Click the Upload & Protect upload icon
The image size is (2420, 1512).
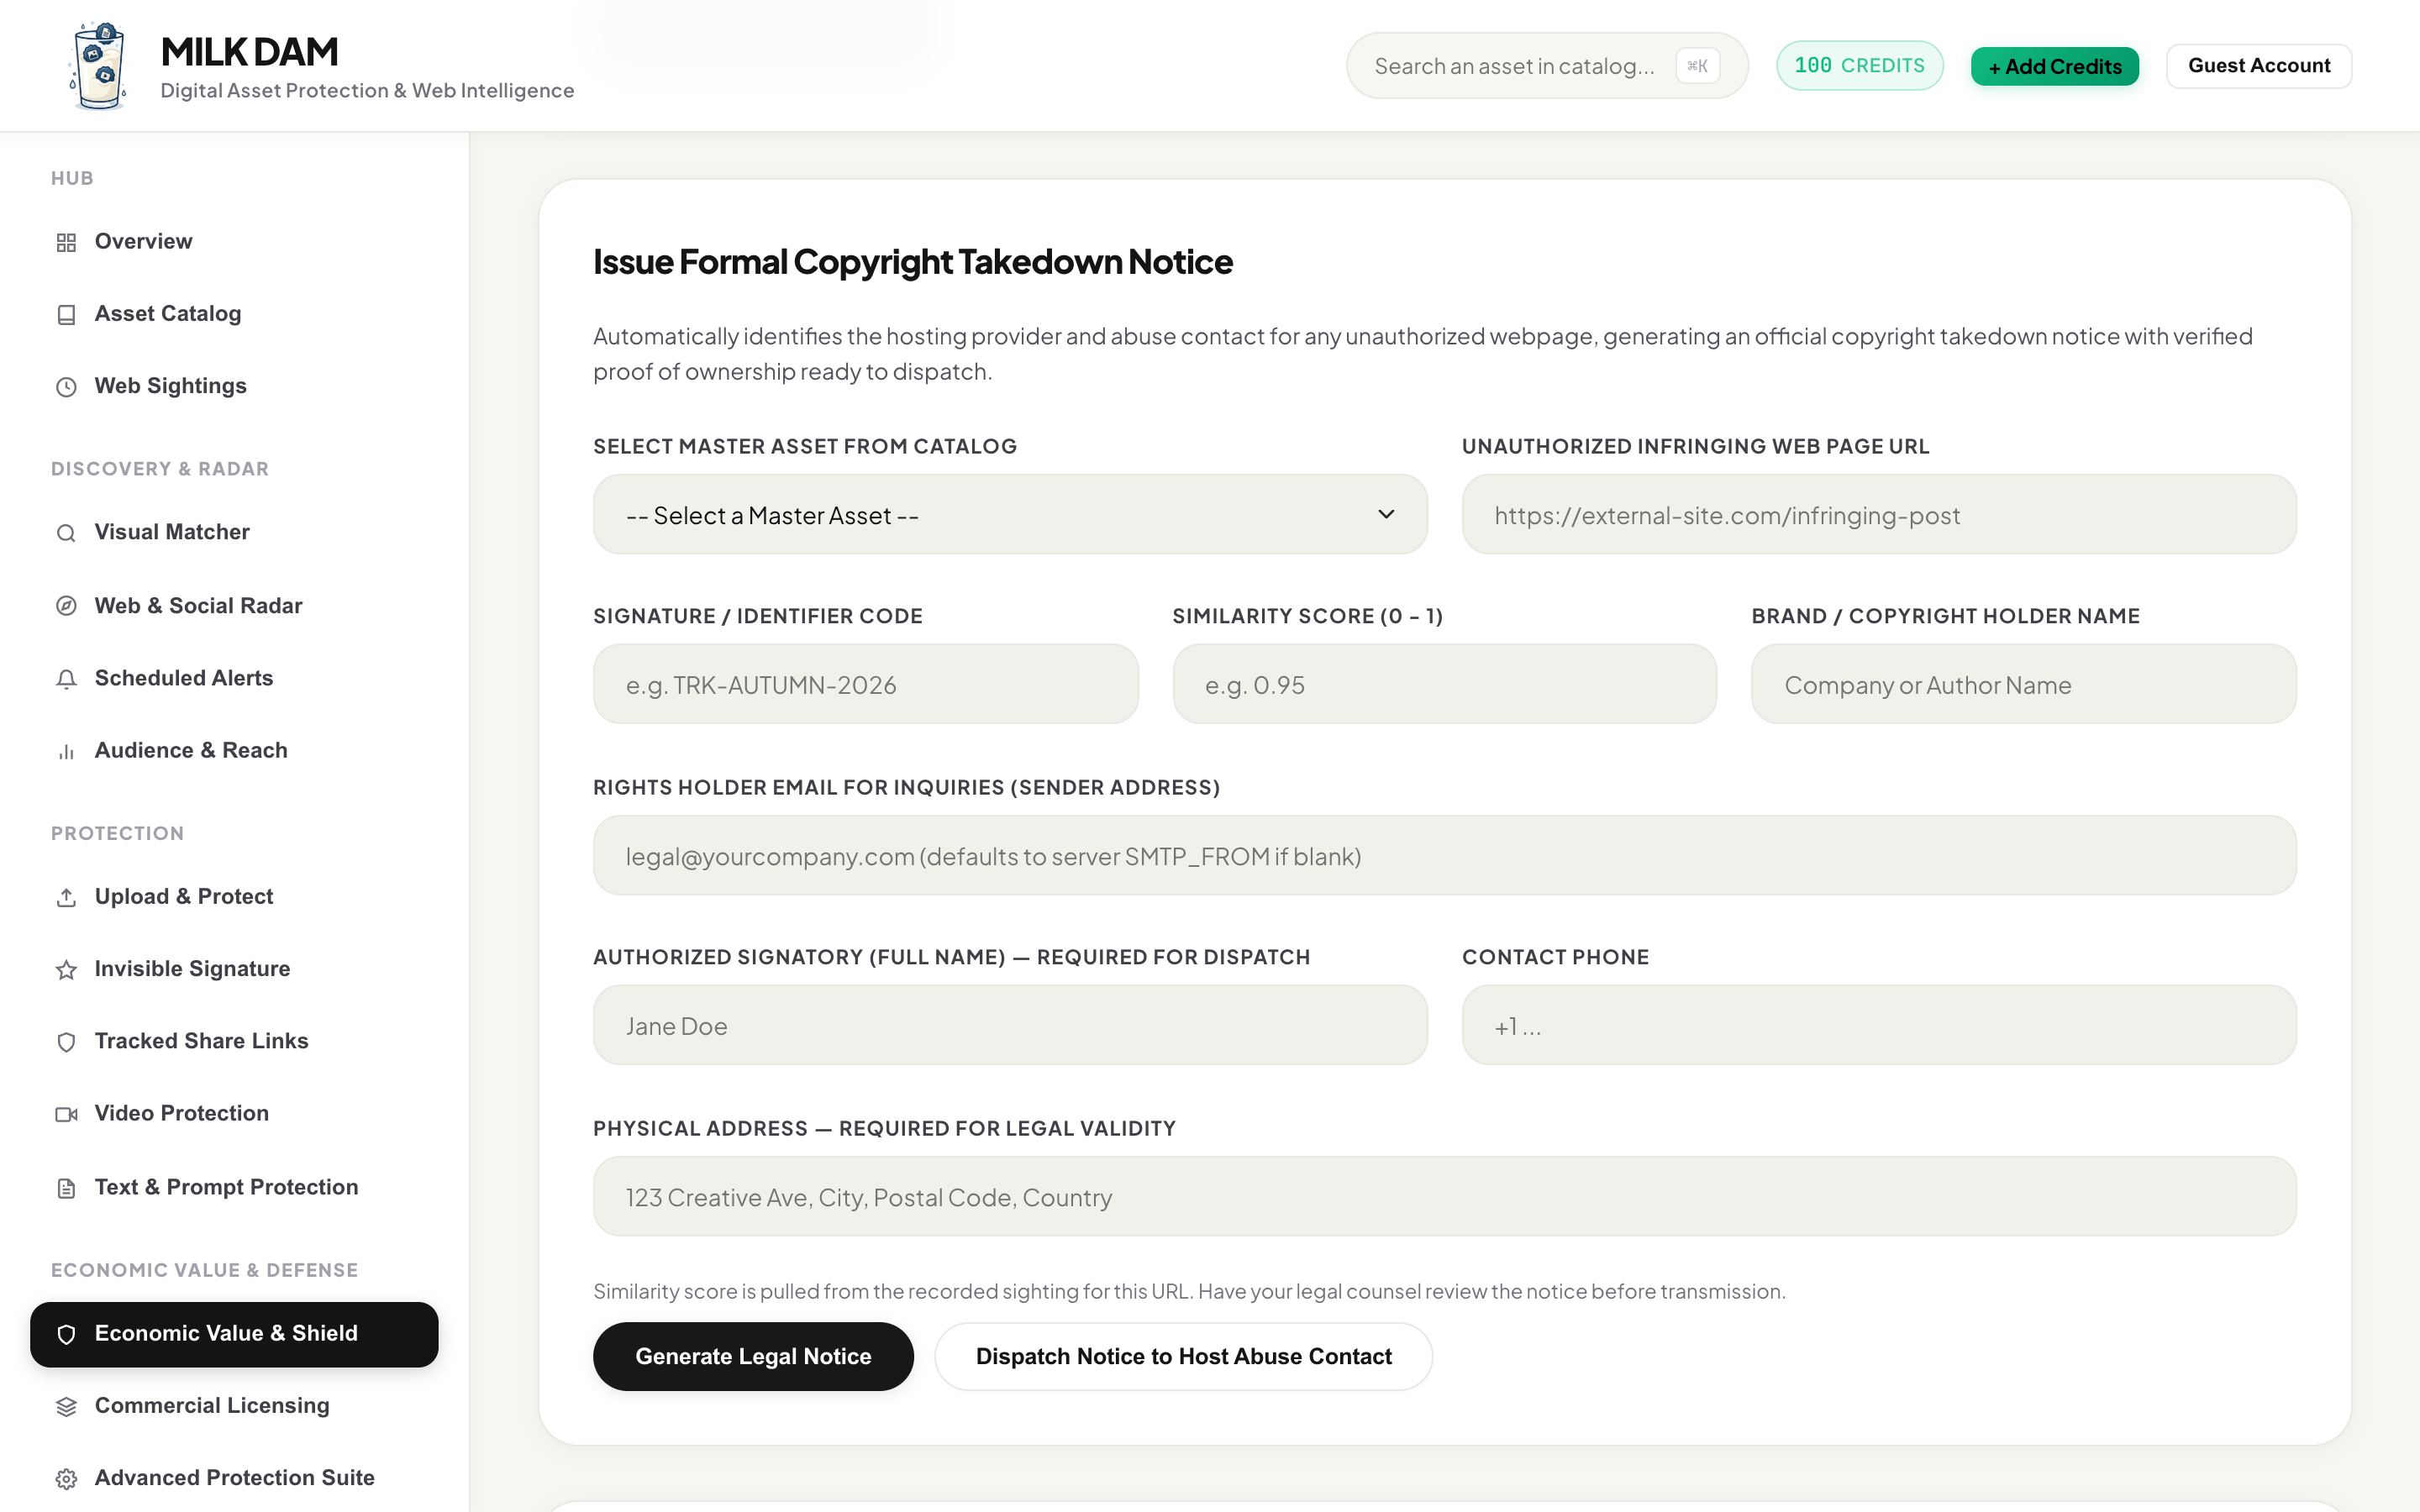(66, 897)
